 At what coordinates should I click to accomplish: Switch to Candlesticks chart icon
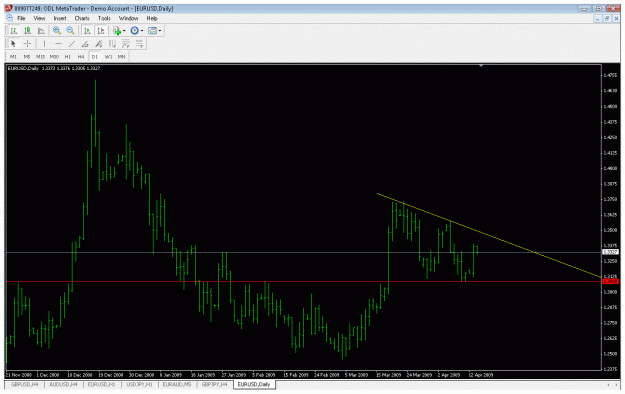click(x=28, y=31)
